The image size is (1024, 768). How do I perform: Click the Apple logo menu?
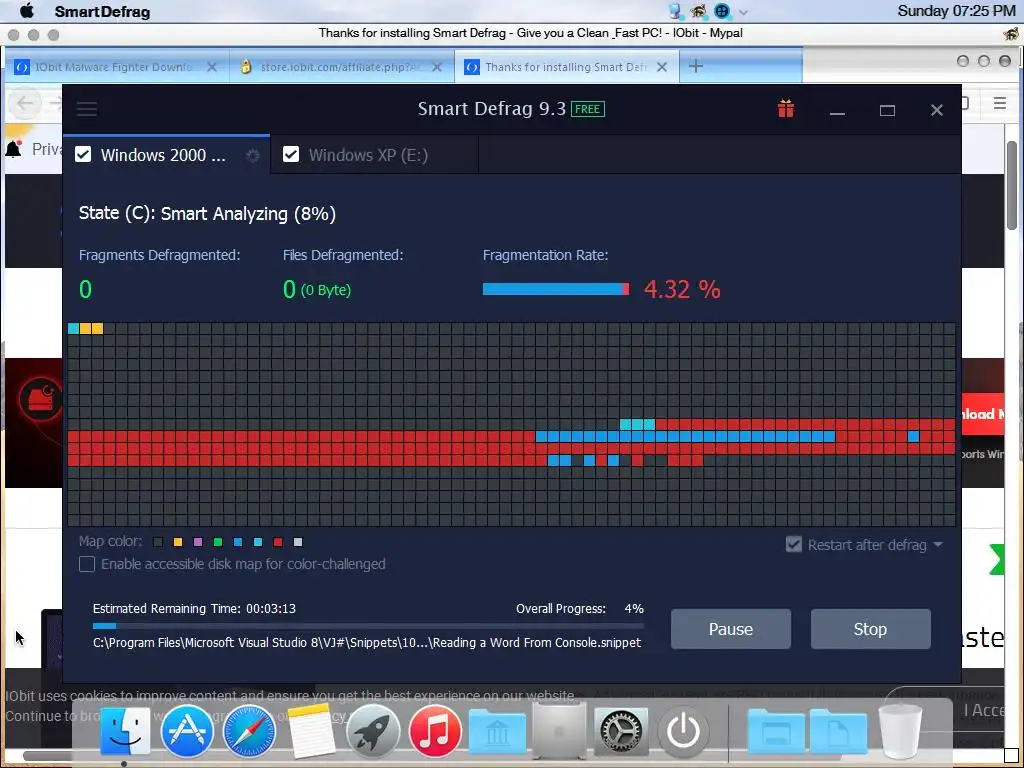click(x=26, y=11)
